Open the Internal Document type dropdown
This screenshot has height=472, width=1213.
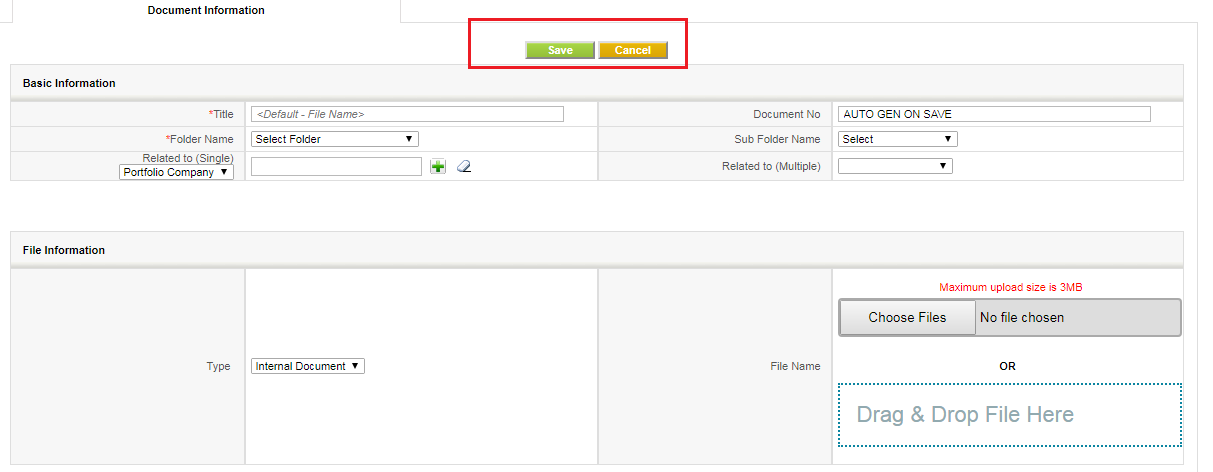[x=308, y=366]
